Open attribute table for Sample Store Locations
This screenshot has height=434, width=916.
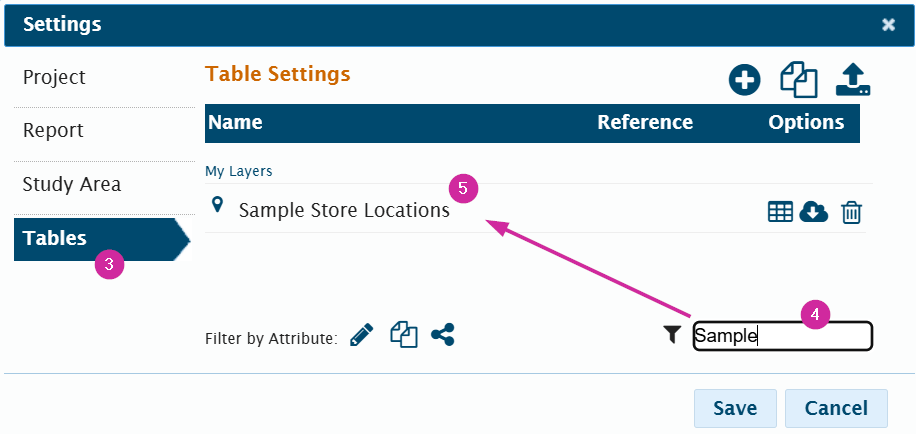[x=780, y=211]
